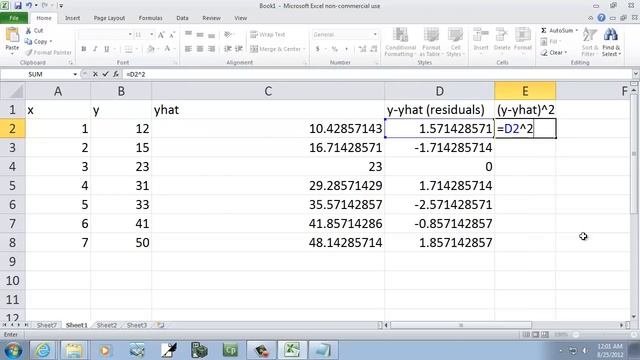Customize Quick Access Toolbar dropdown

click(x=61, y=6)
